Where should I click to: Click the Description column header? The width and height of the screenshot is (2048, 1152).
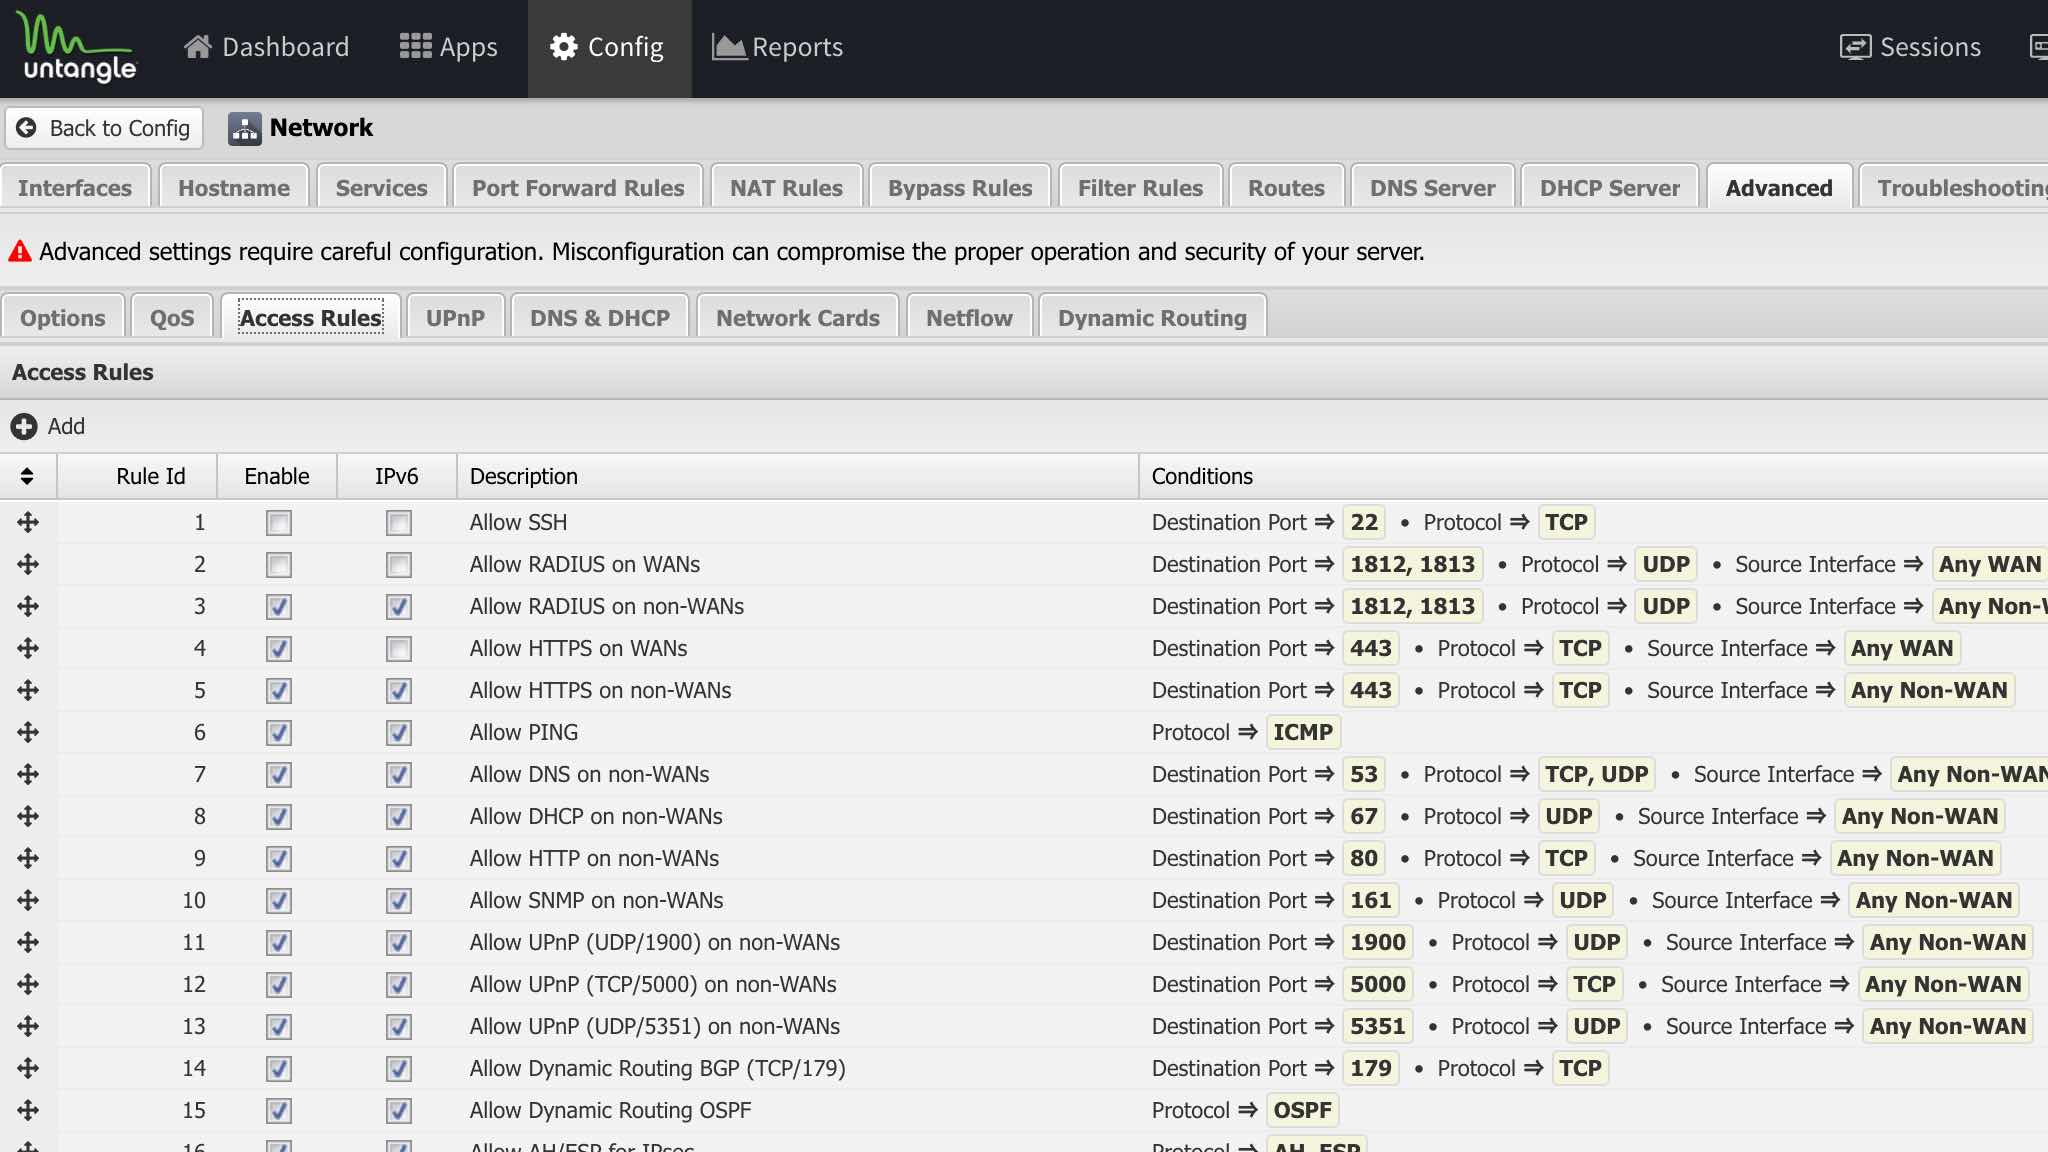pyautogui.click(x=523, y=477)
